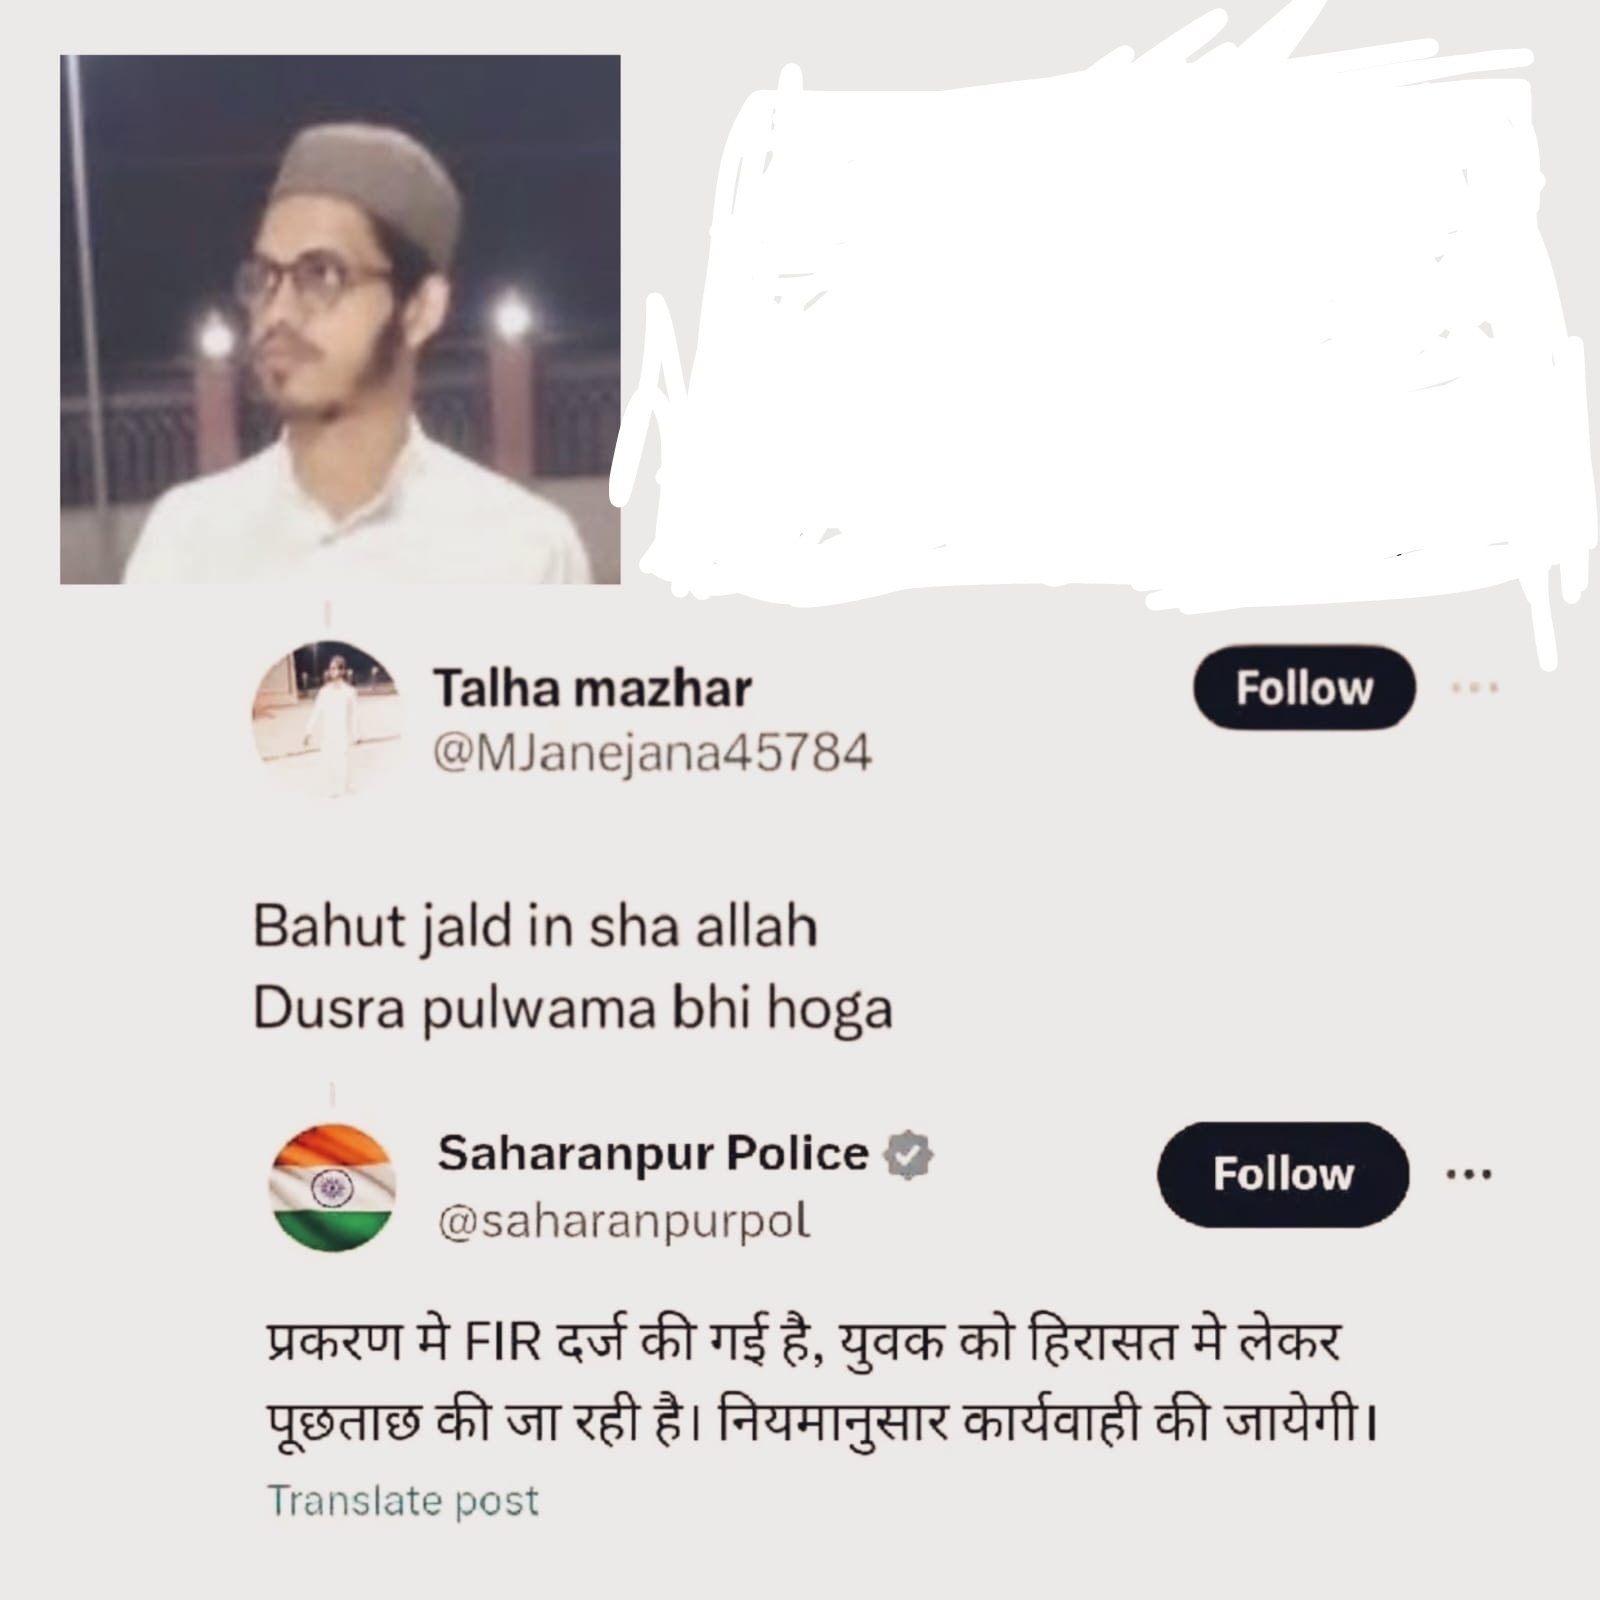Image resolution: width=1600 pixels, height=1600 pixels.
Task: Follow the Talha mazhar account
Action: pos(1304,688)
